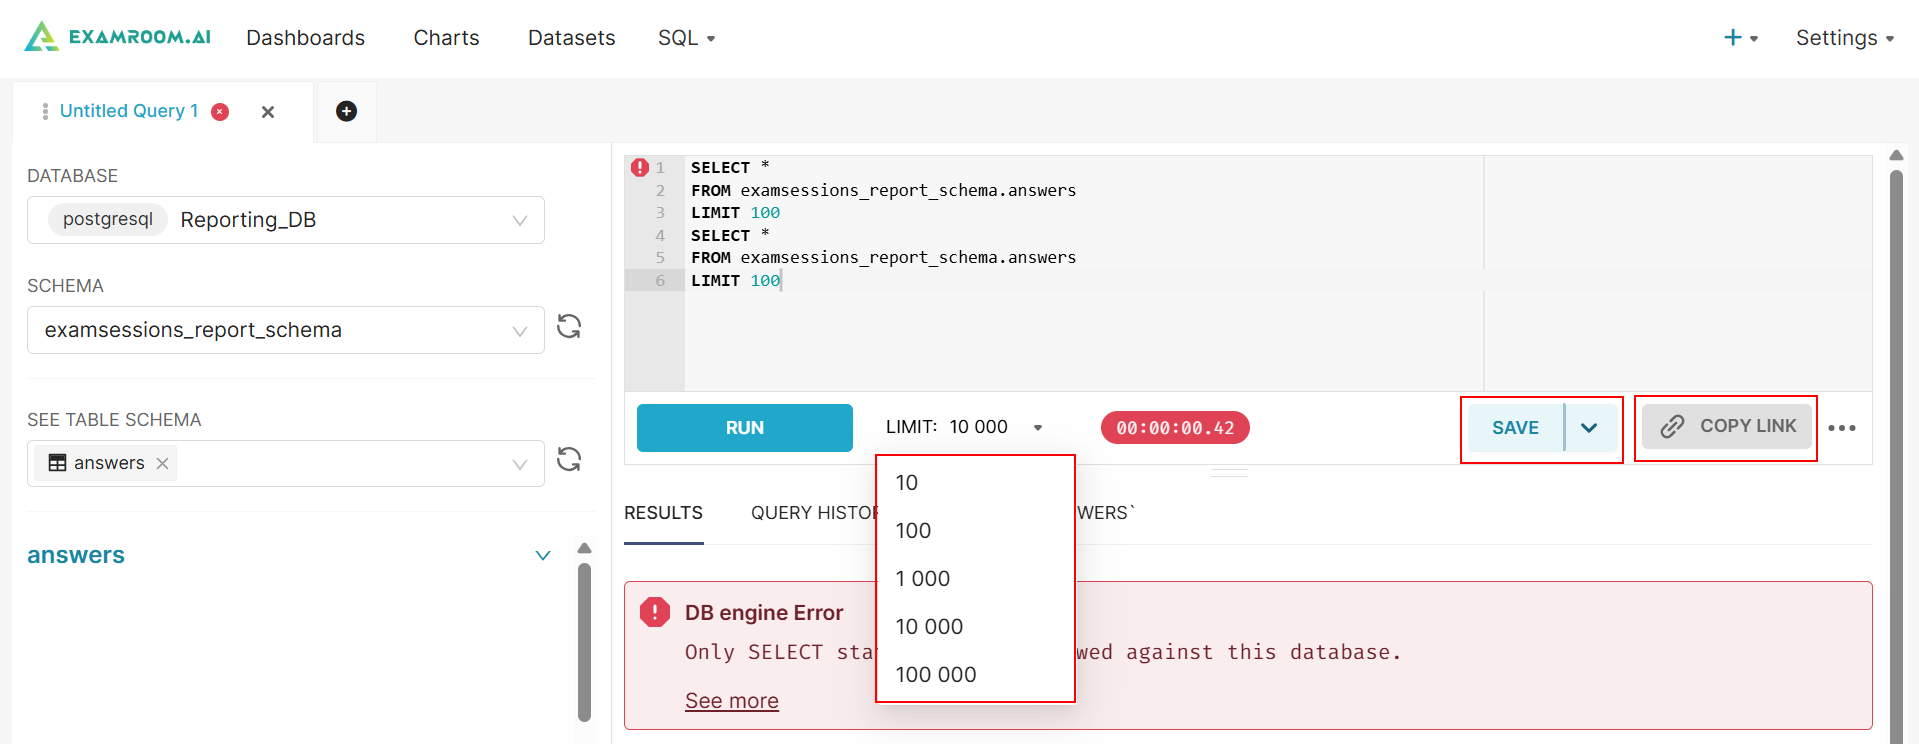The width and height of the screenshot is (1919, 744).
Task: Open the plus create-new menu
Action: [1740, 38]
